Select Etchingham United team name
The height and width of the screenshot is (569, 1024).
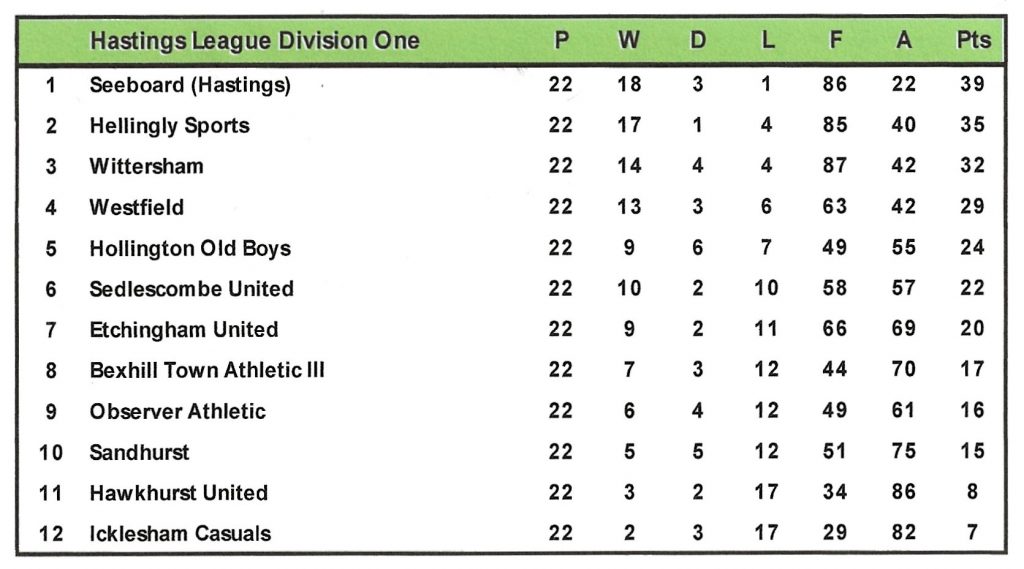[x=184, y=330]
